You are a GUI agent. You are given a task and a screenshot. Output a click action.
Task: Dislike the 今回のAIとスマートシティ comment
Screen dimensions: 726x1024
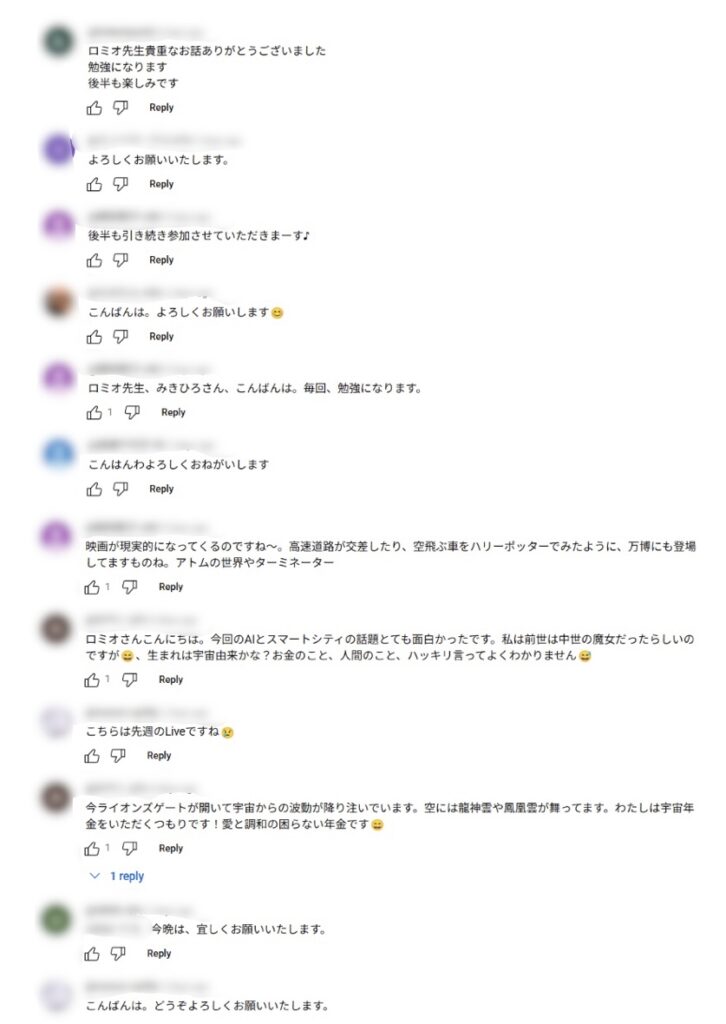point(130,680)
